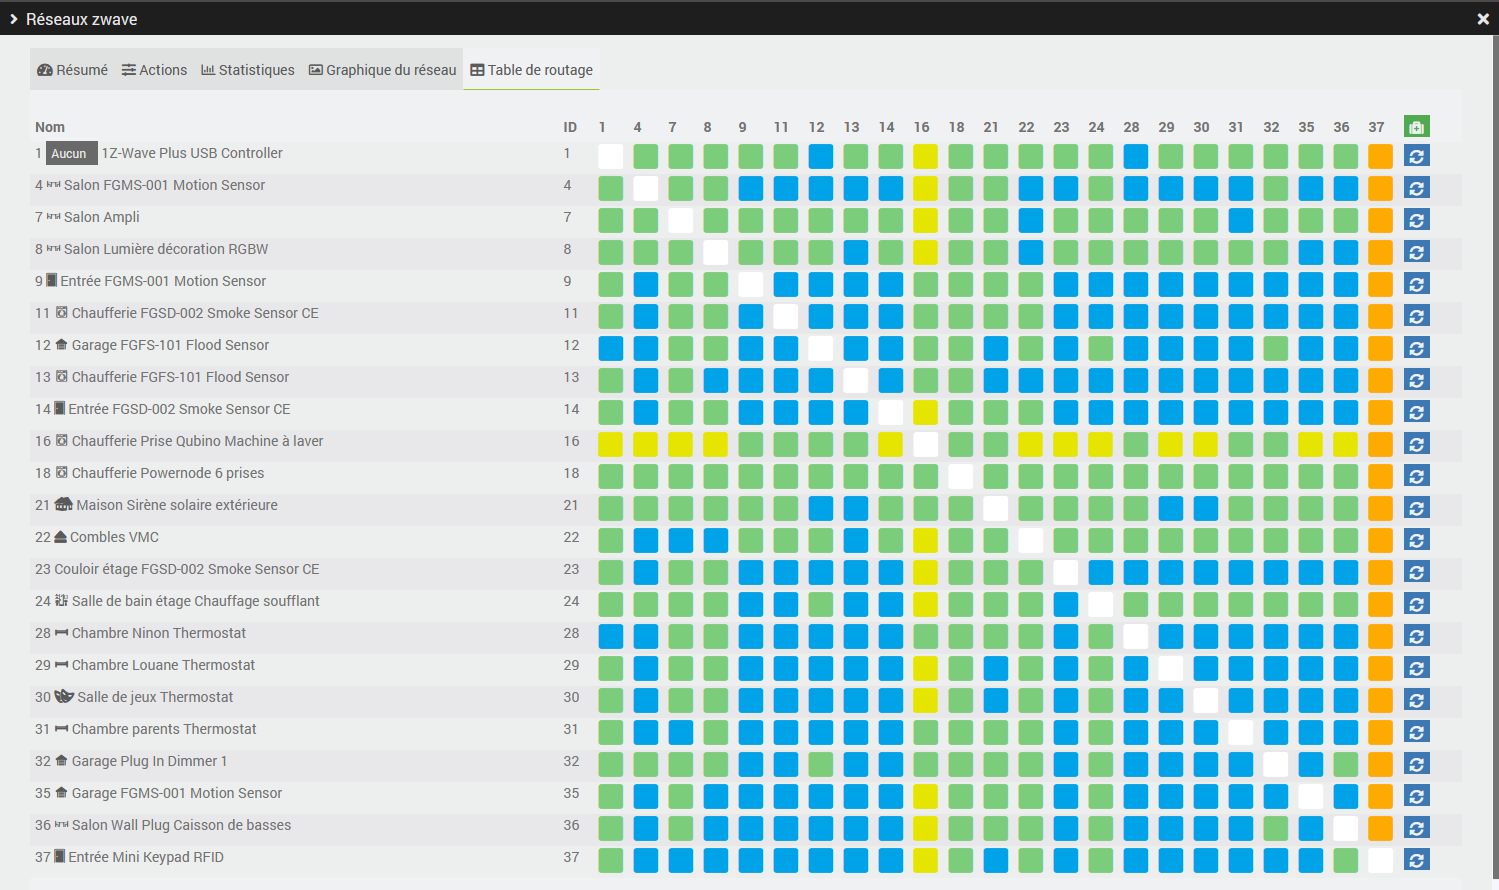Select device name Maison Sirène solaire extérieure
This screenshot has height=890, width=1499.
point(177,505)
